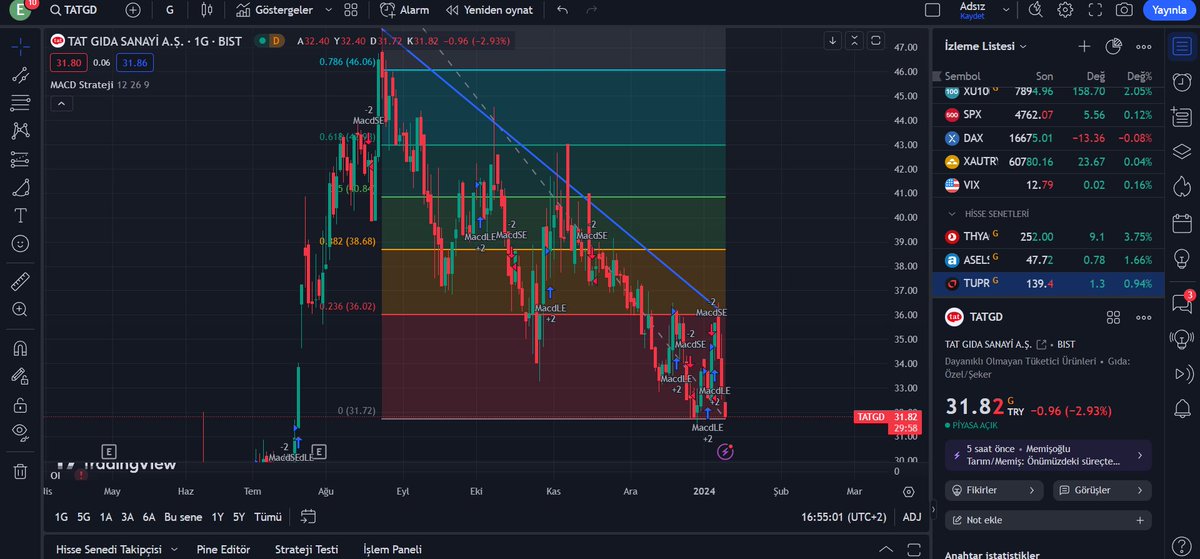Select the crosshair cursor tool

point(20,46)
